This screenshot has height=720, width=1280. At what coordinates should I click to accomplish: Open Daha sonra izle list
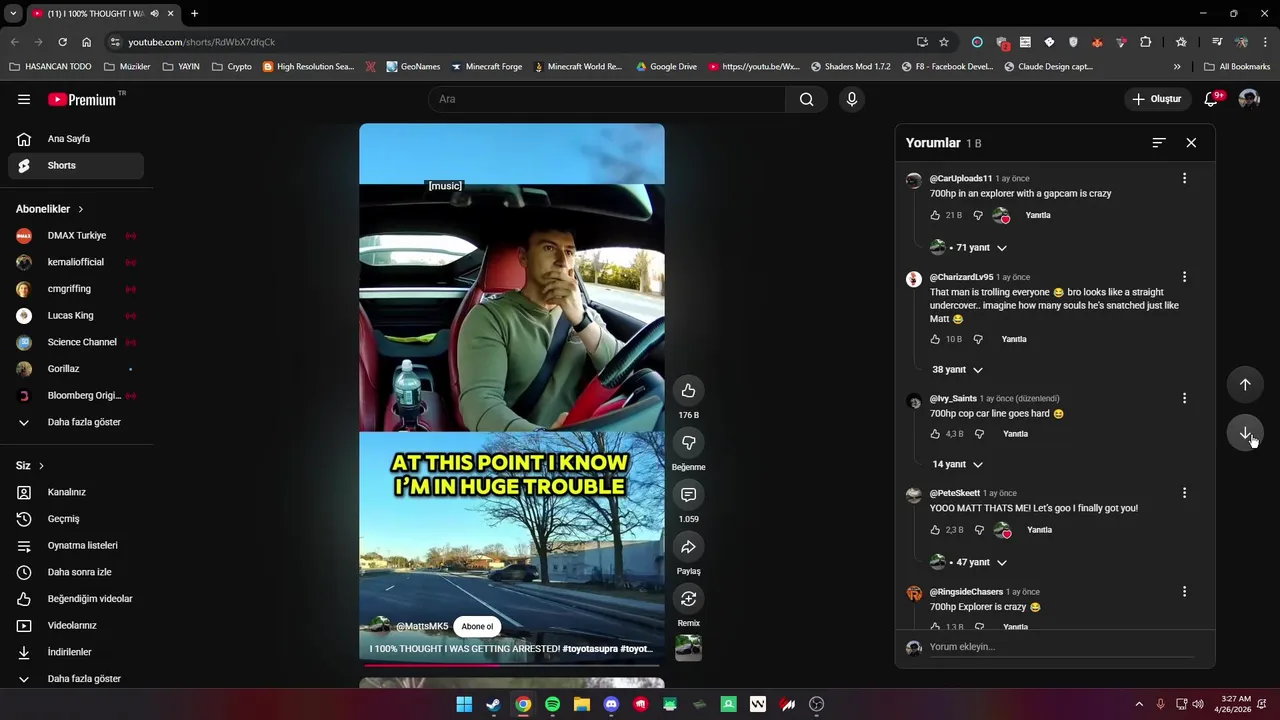point(76,572)
